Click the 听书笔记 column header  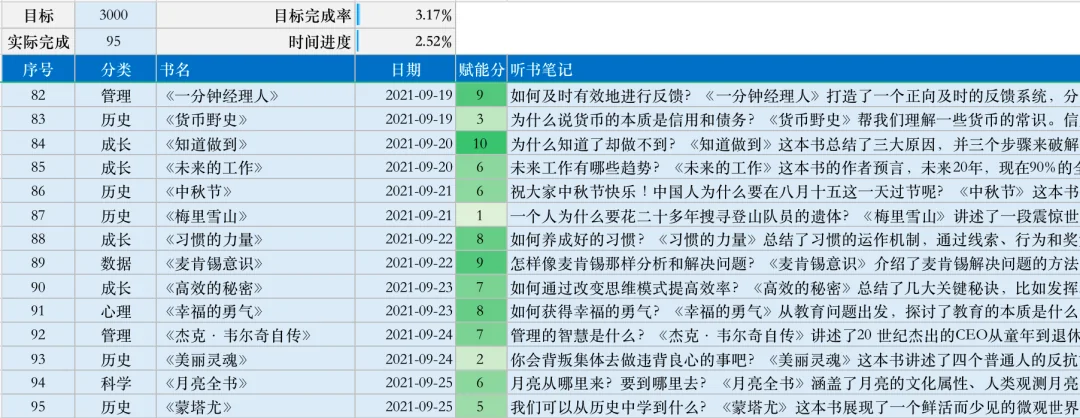click(793, 69)
